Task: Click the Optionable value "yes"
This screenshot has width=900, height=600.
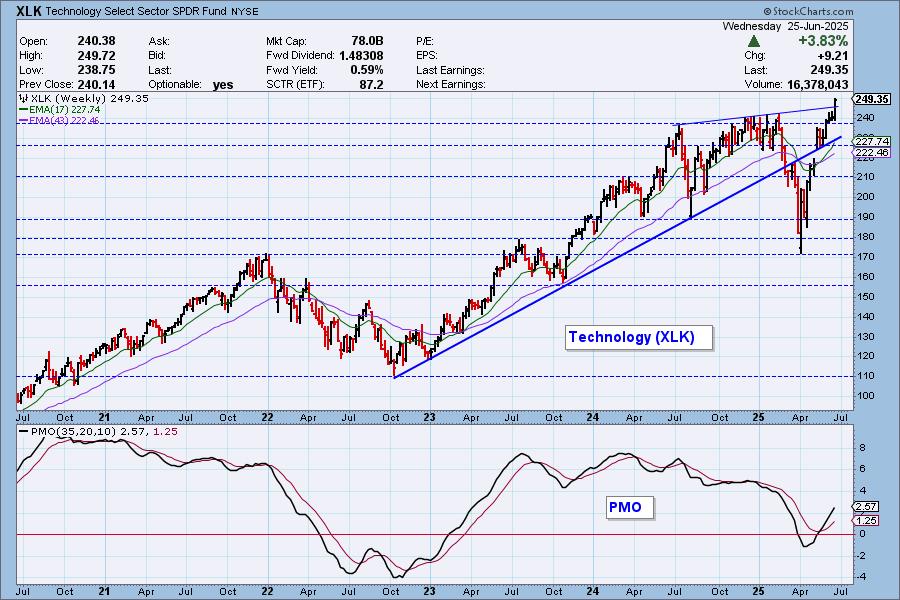Action: 223,85
